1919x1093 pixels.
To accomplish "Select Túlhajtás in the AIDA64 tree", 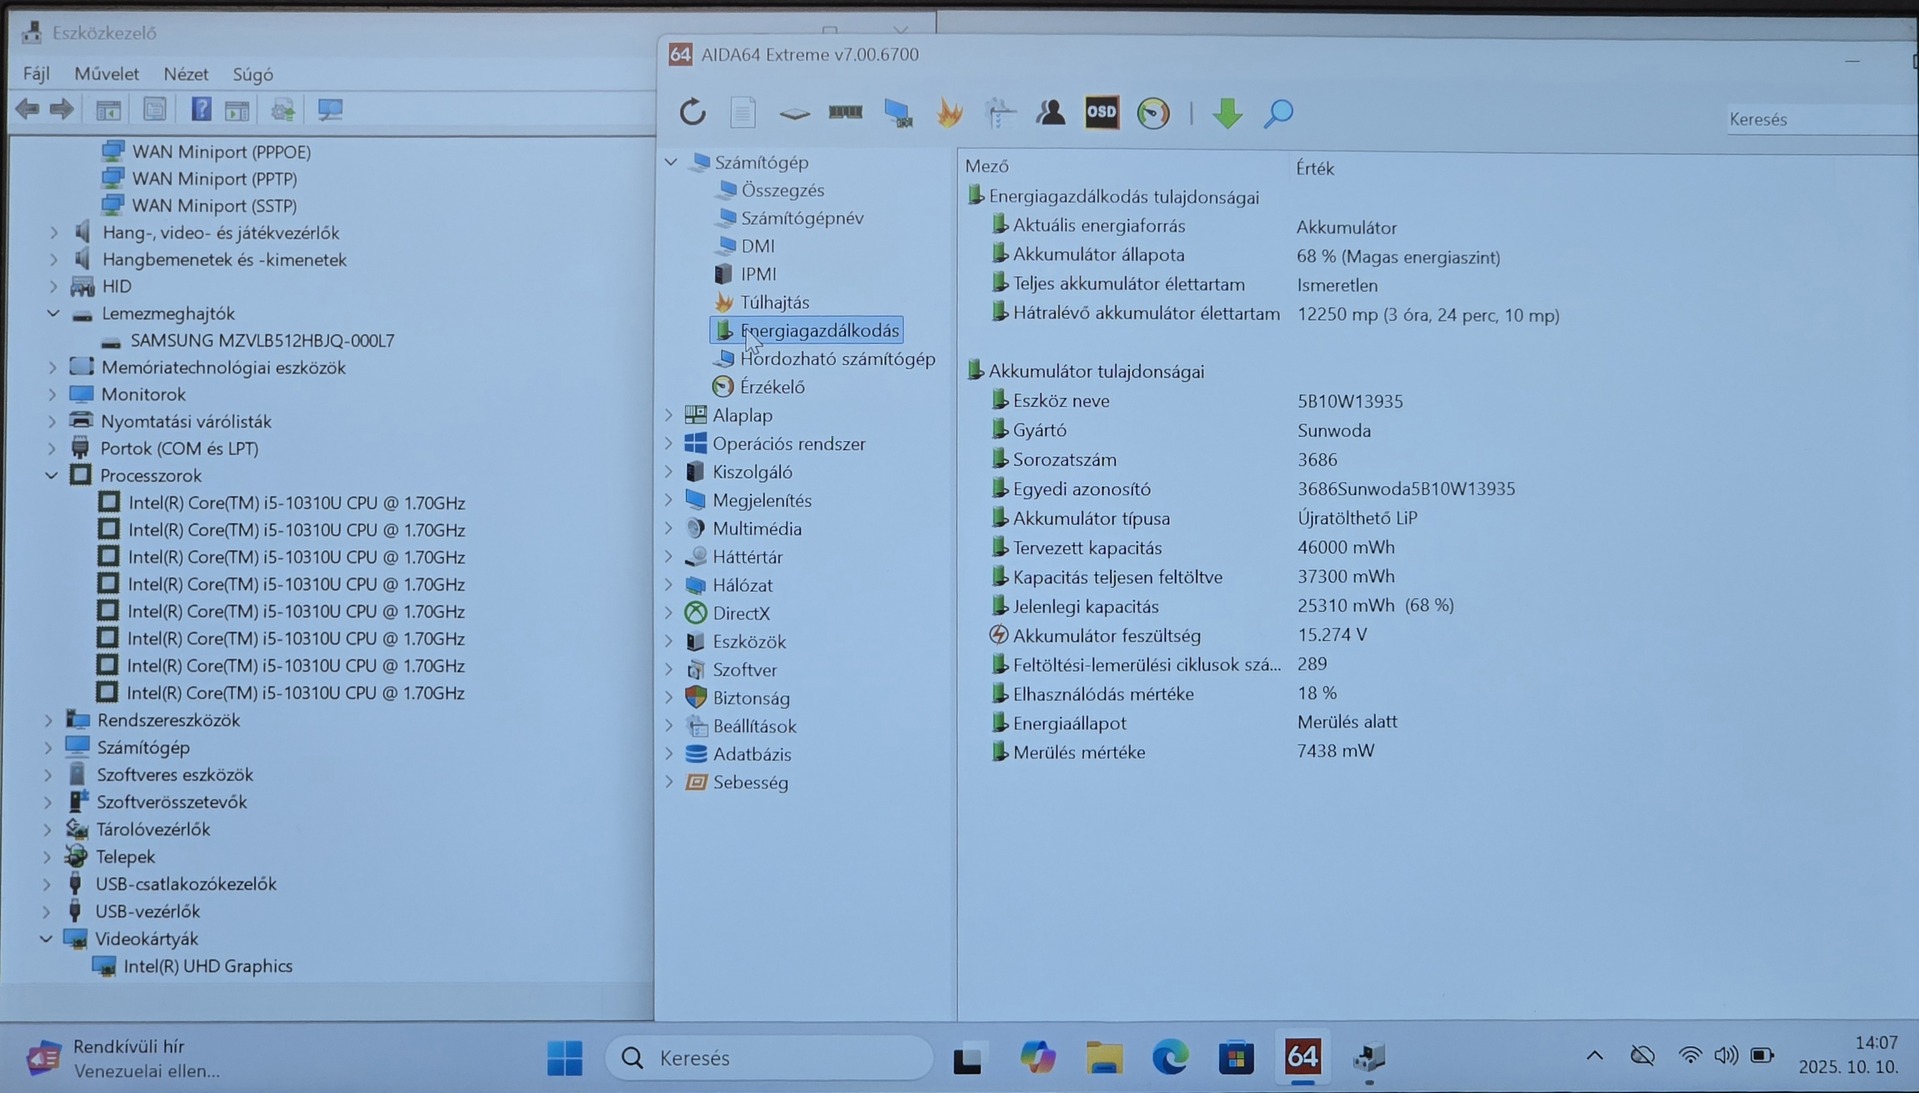I will [x=774, y=302].
